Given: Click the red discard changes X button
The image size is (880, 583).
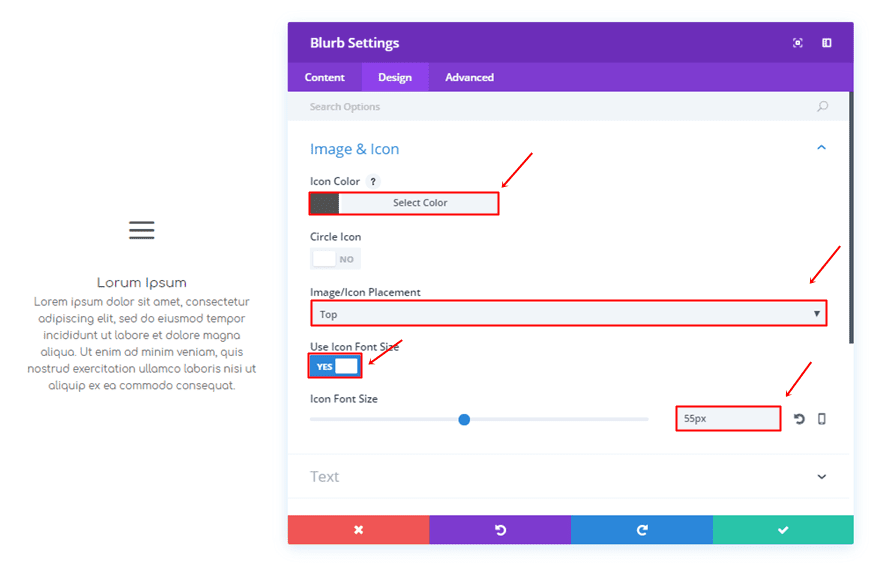Looking at the screenshot, I should click(358, 530).
